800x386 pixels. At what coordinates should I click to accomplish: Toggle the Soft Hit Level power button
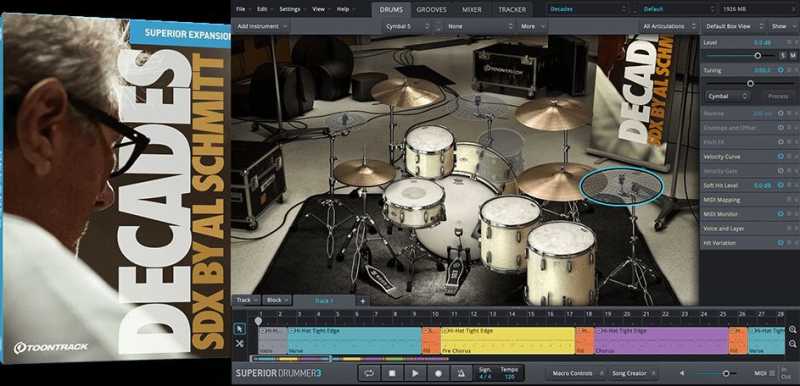coord(781,185)
